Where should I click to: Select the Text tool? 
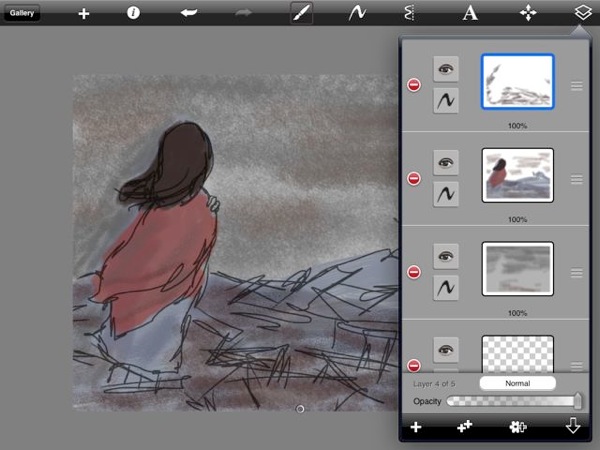(x=469, y=14)
